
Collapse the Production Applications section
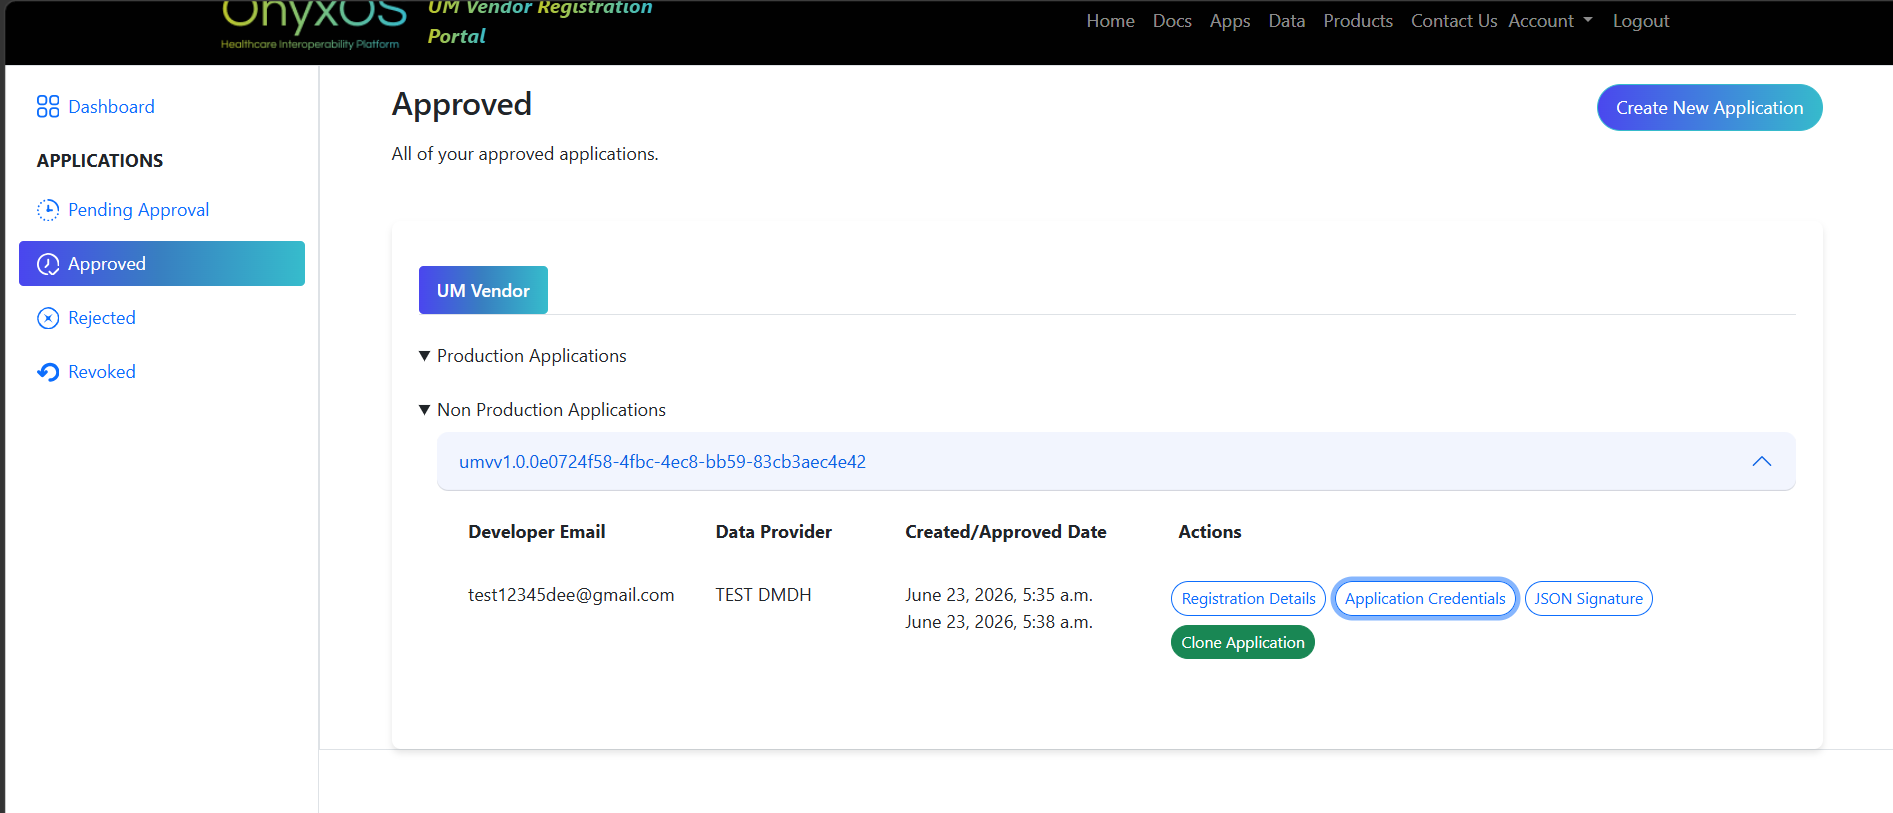pos(522,356)
